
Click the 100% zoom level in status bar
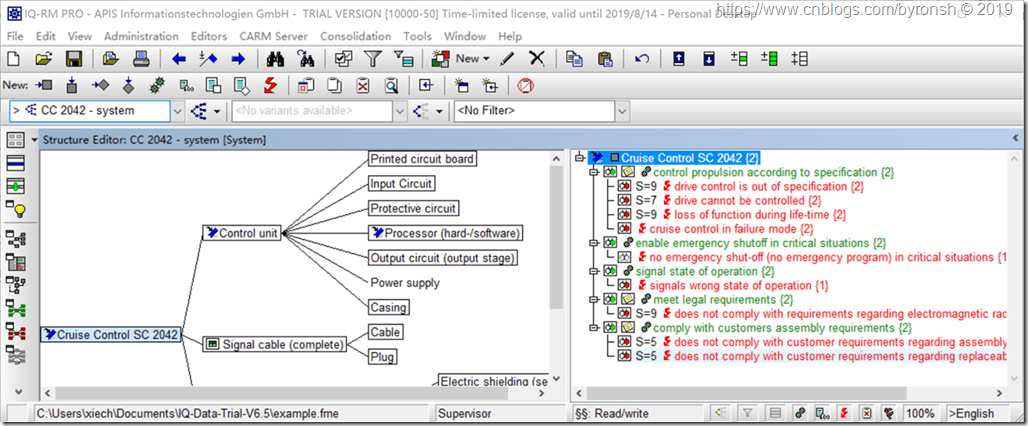click(922, 413)
